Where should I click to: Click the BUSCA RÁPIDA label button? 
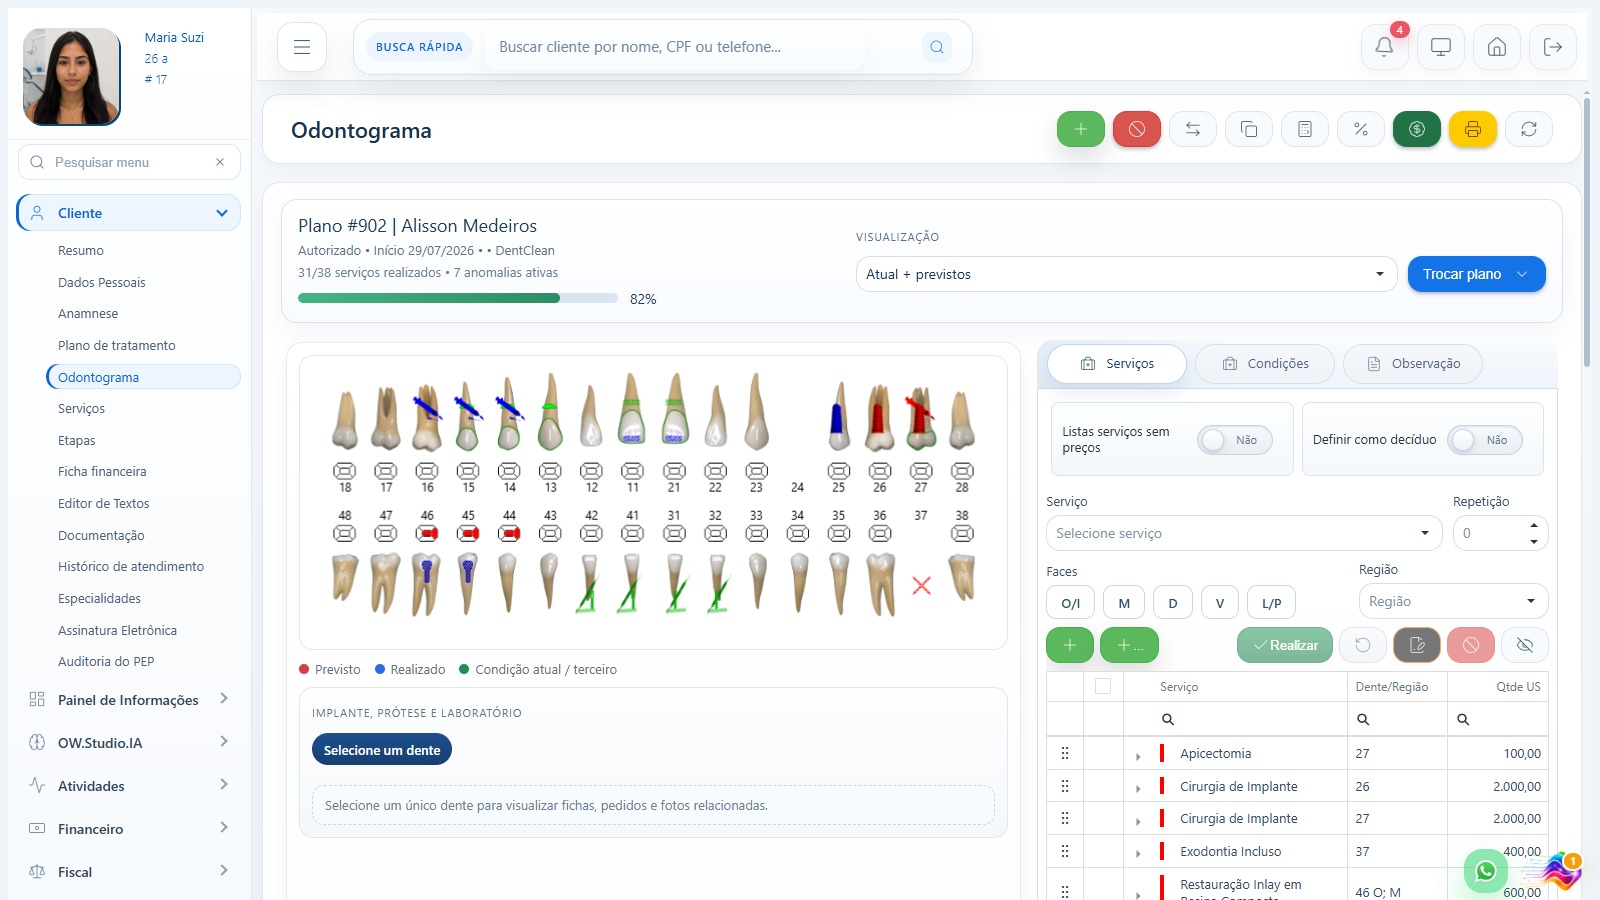pyautogui.click(x=419, y=47)
